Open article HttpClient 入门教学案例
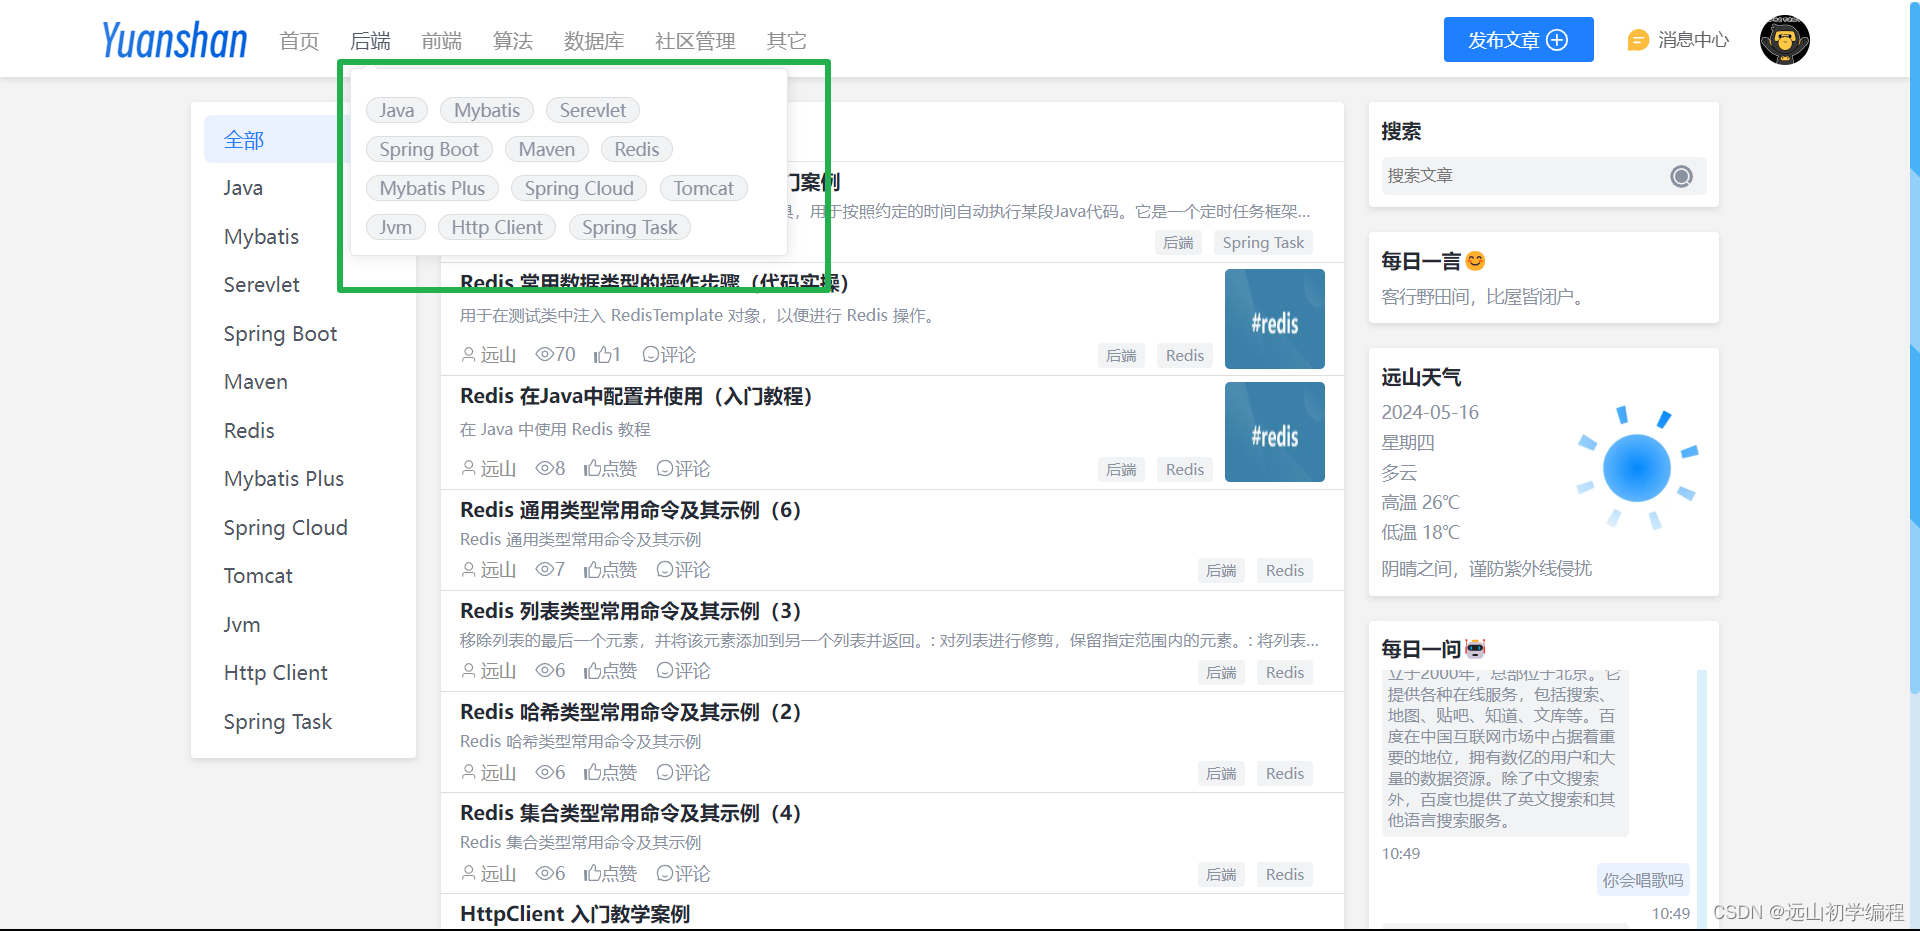The height and width of the screenshot is (931, 1920). click(575, 914)
